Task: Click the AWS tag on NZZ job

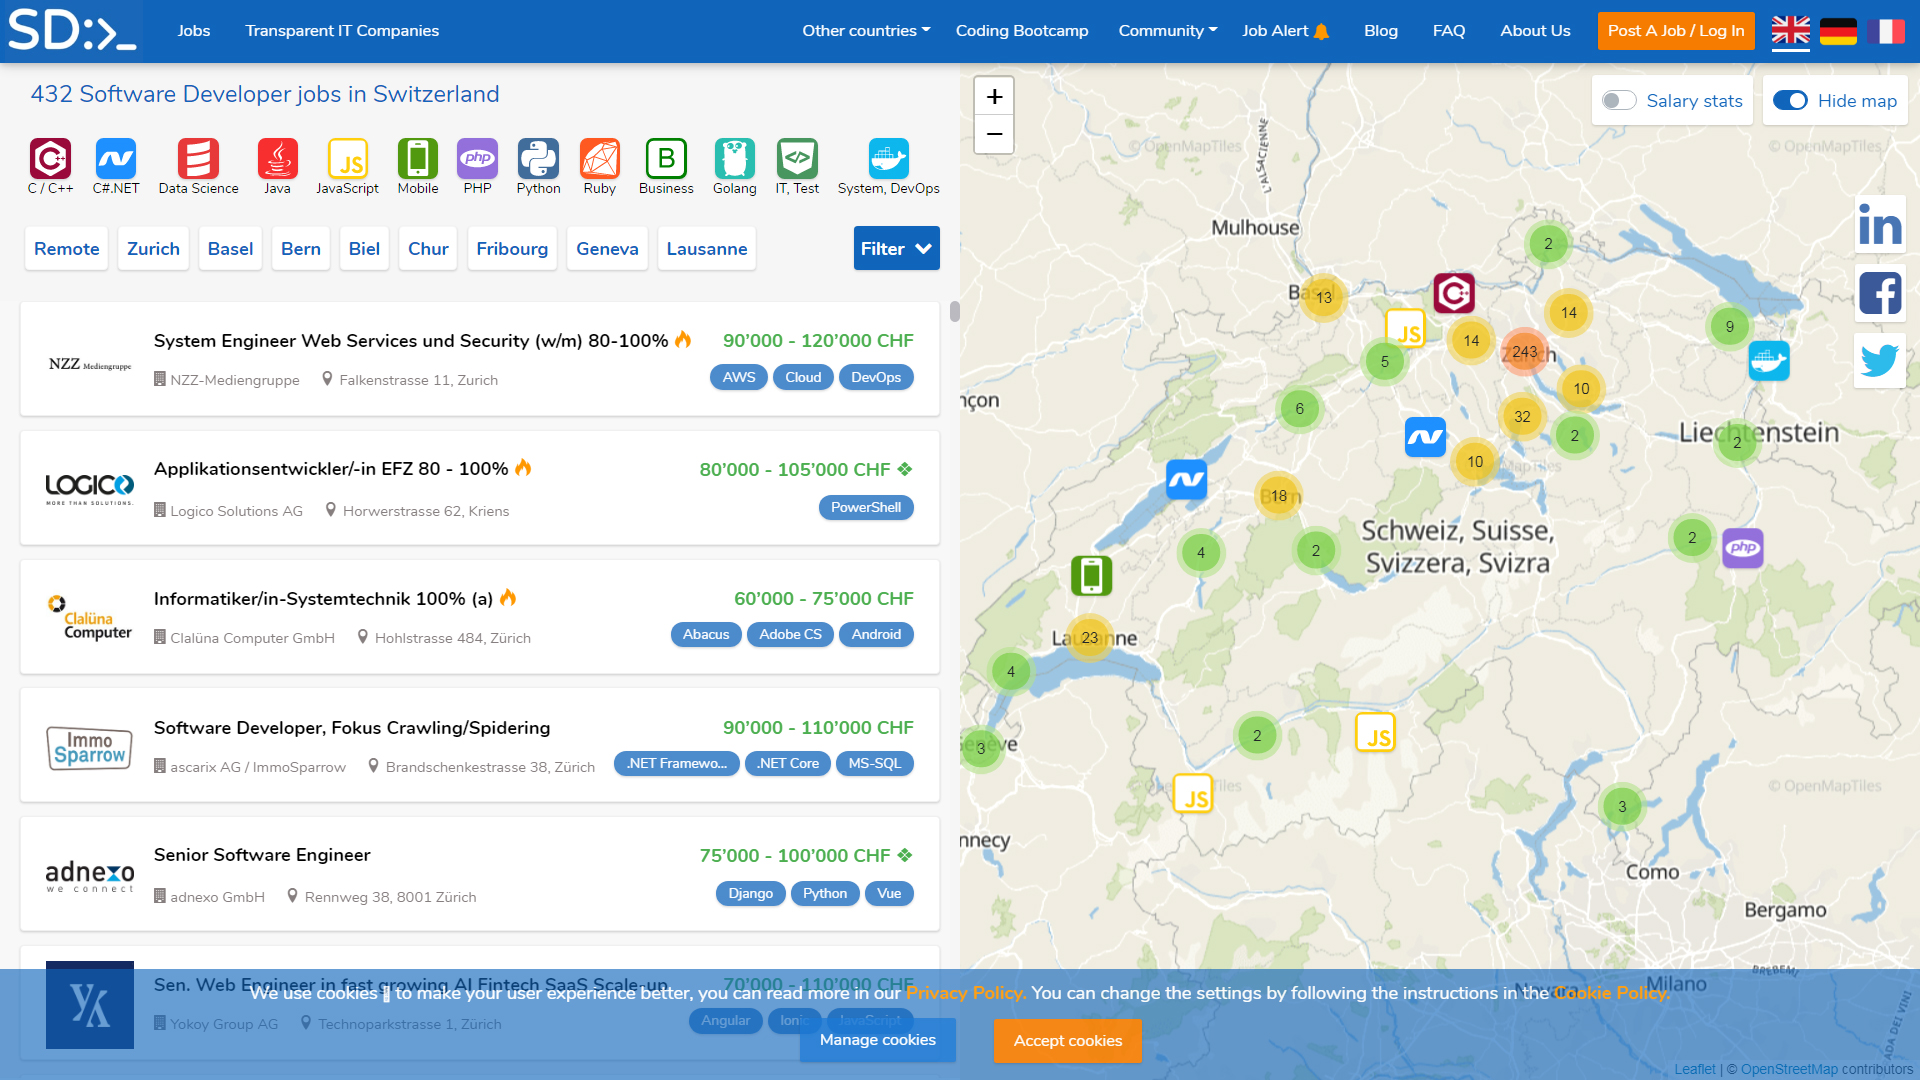Action: pyautogui.click(x=739, y=377)
